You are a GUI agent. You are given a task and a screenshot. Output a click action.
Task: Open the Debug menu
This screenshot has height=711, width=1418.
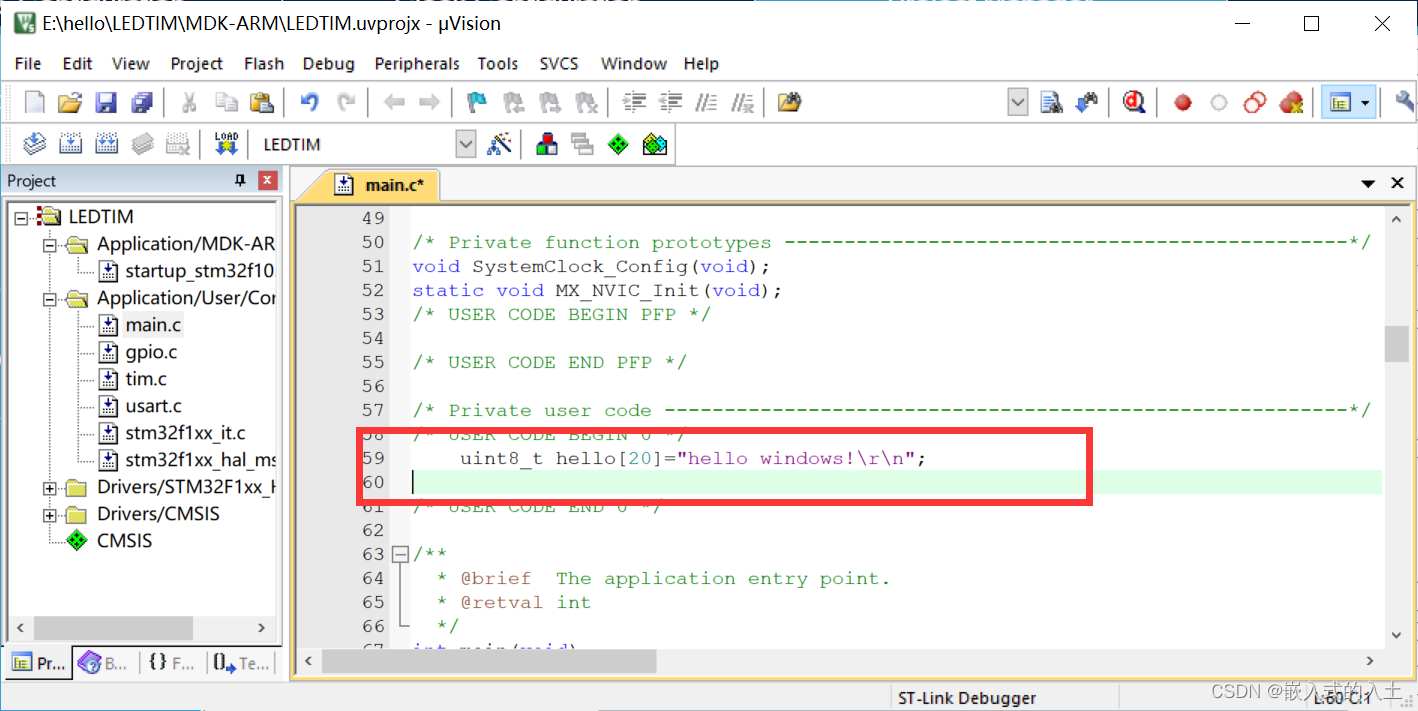(329, 63)
